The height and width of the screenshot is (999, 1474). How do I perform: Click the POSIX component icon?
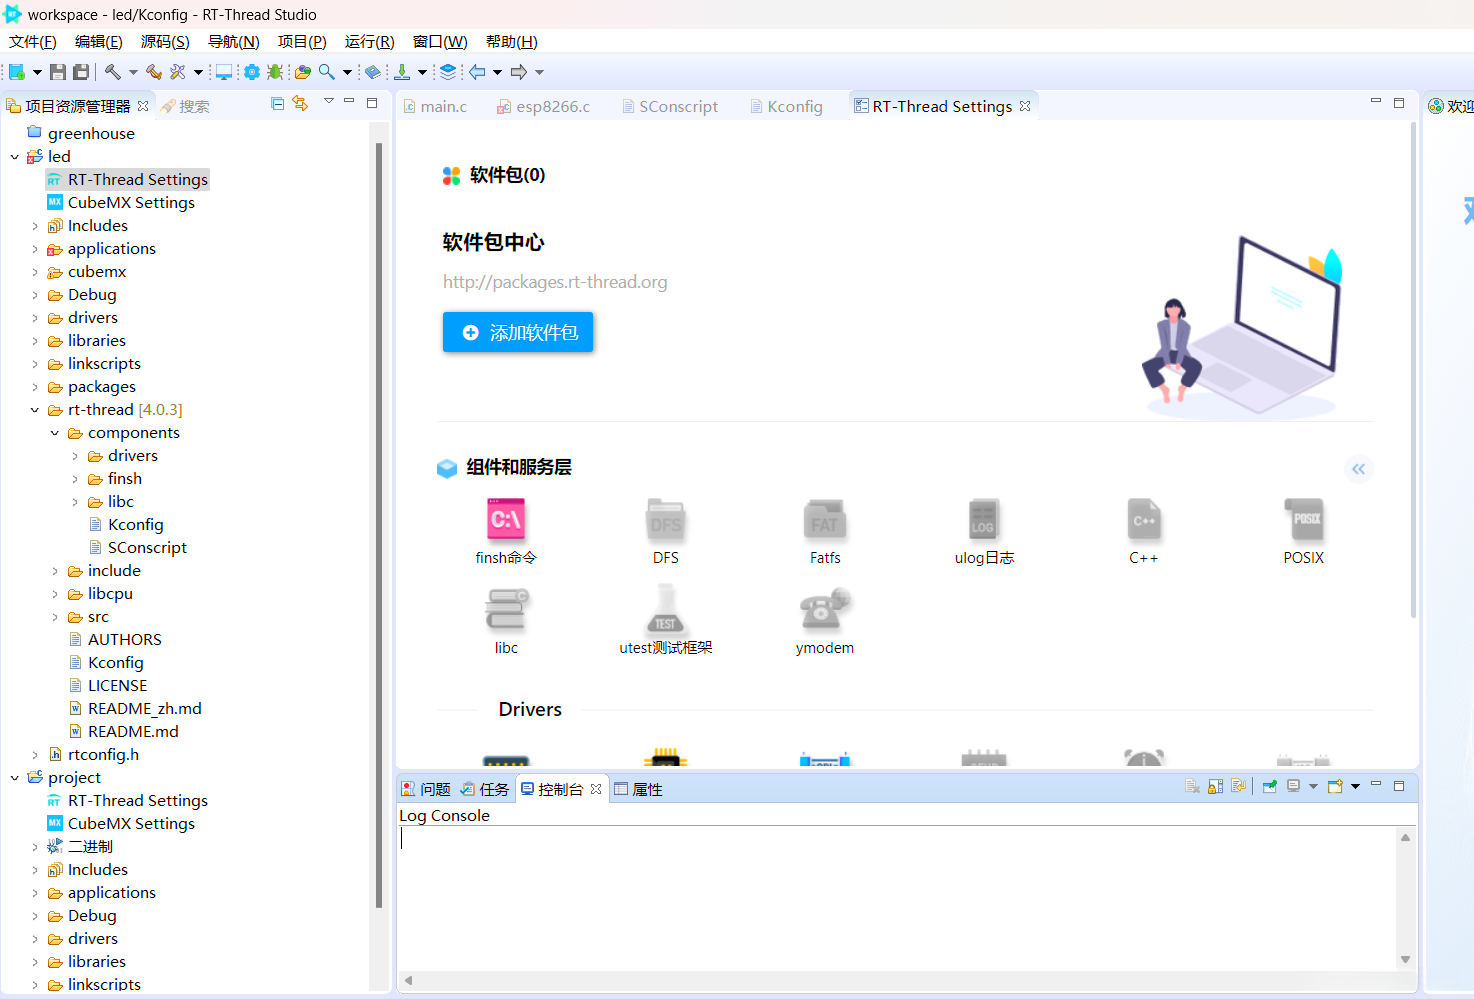(x=1304, y=520)
